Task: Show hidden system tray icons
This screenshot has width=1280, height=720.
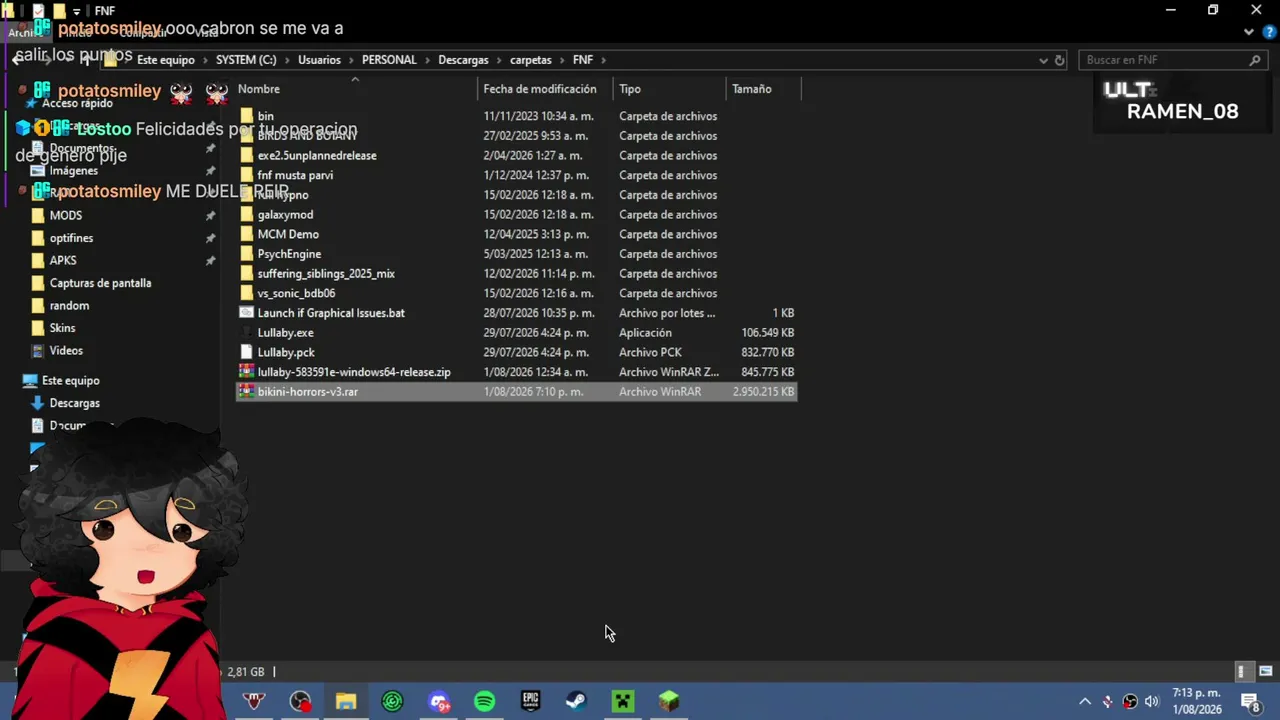Action: coord(1085,701)
